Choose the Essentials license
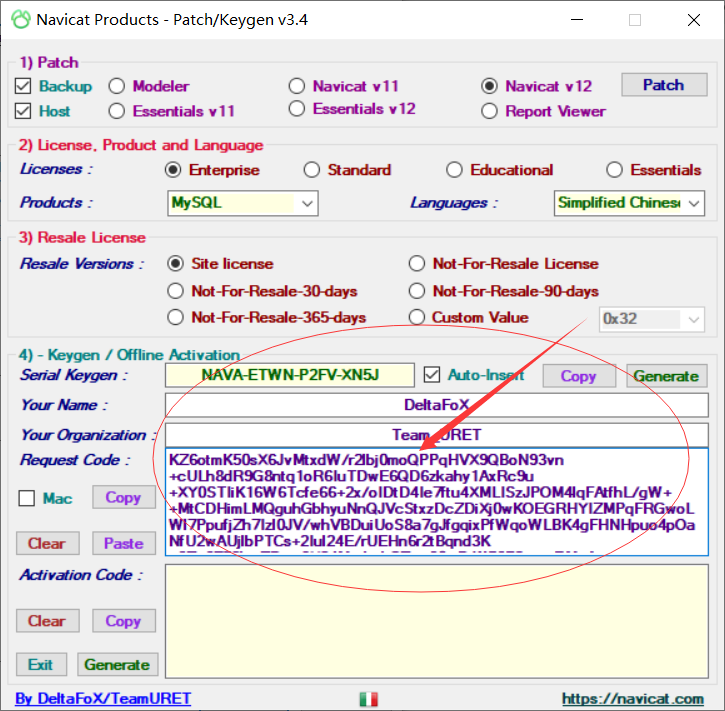The width and height of the screenshot is (725, 711). click(x=614, y=170)
